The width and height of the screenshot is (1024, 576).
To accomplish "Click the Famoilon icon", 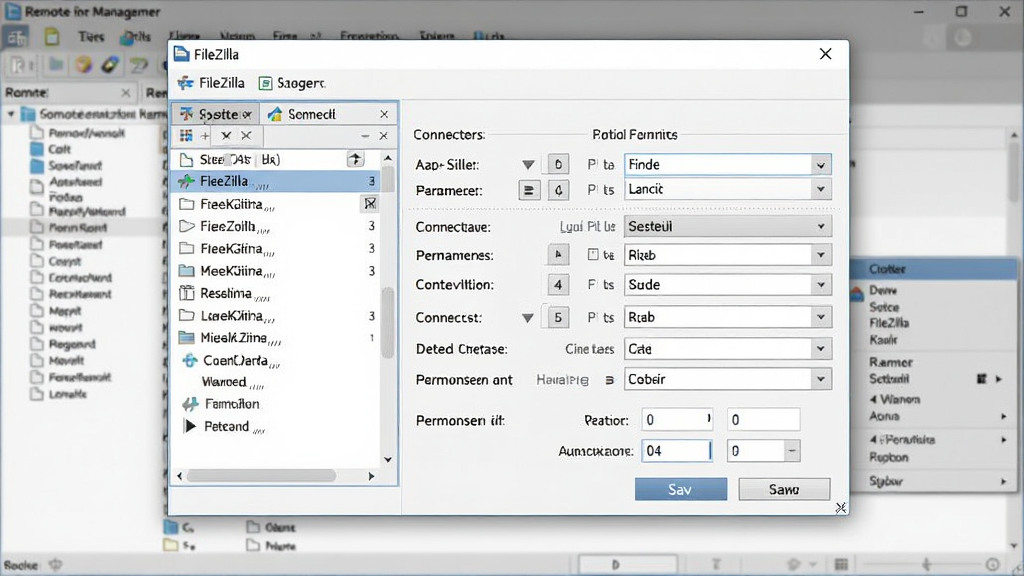I will 189,404.
